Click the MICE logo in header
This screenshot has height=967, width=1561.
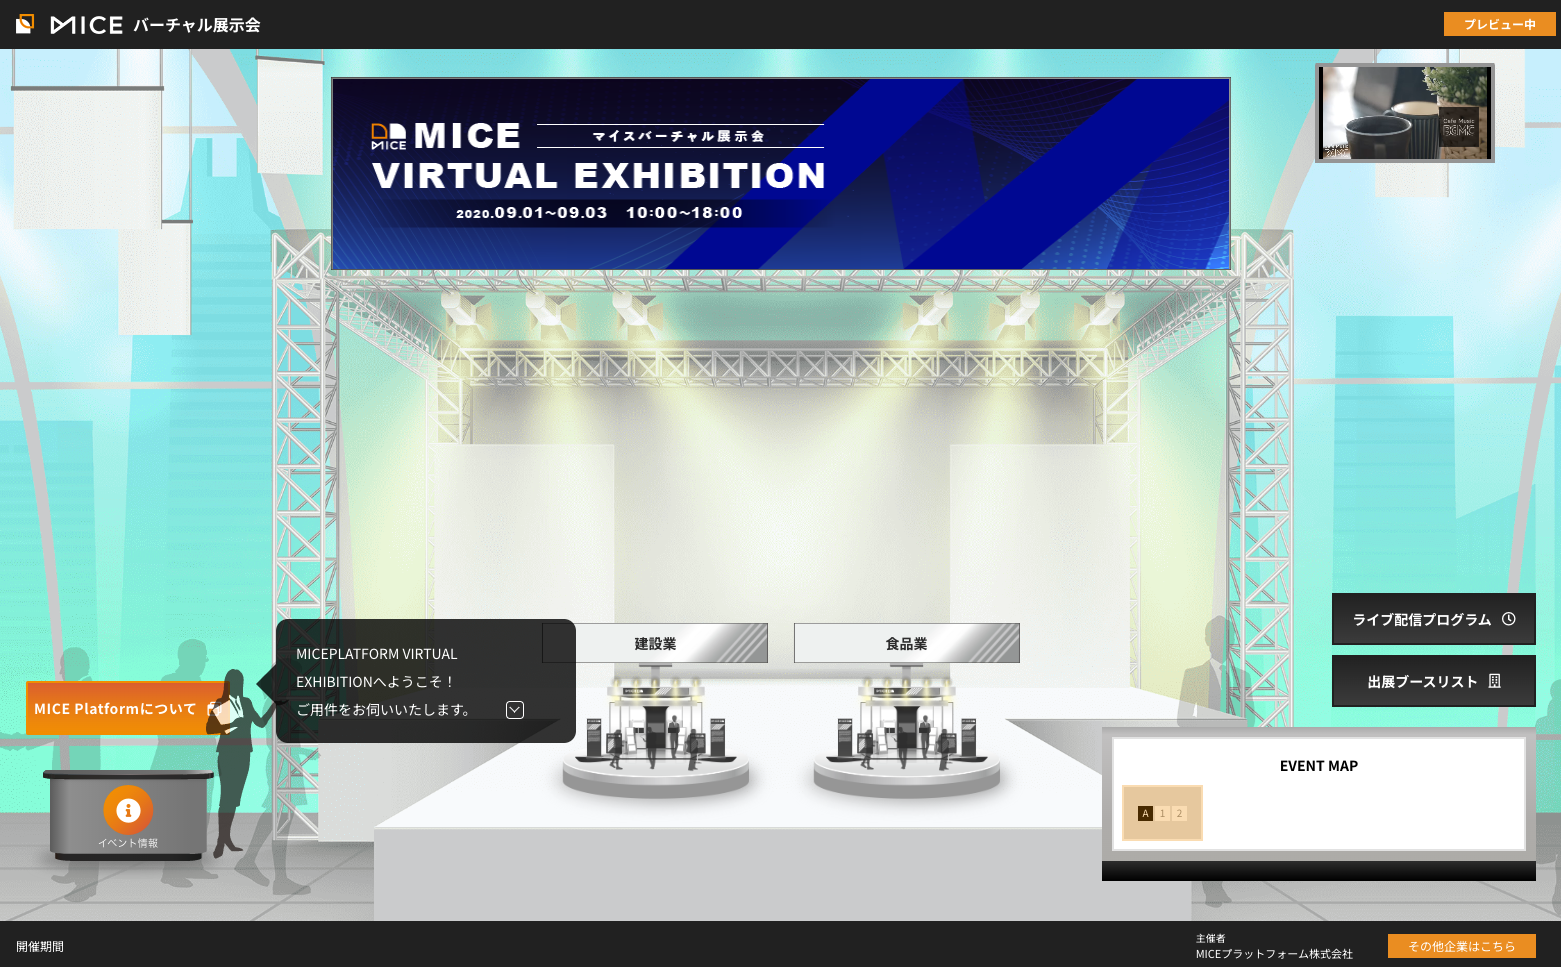pos(70,24)
